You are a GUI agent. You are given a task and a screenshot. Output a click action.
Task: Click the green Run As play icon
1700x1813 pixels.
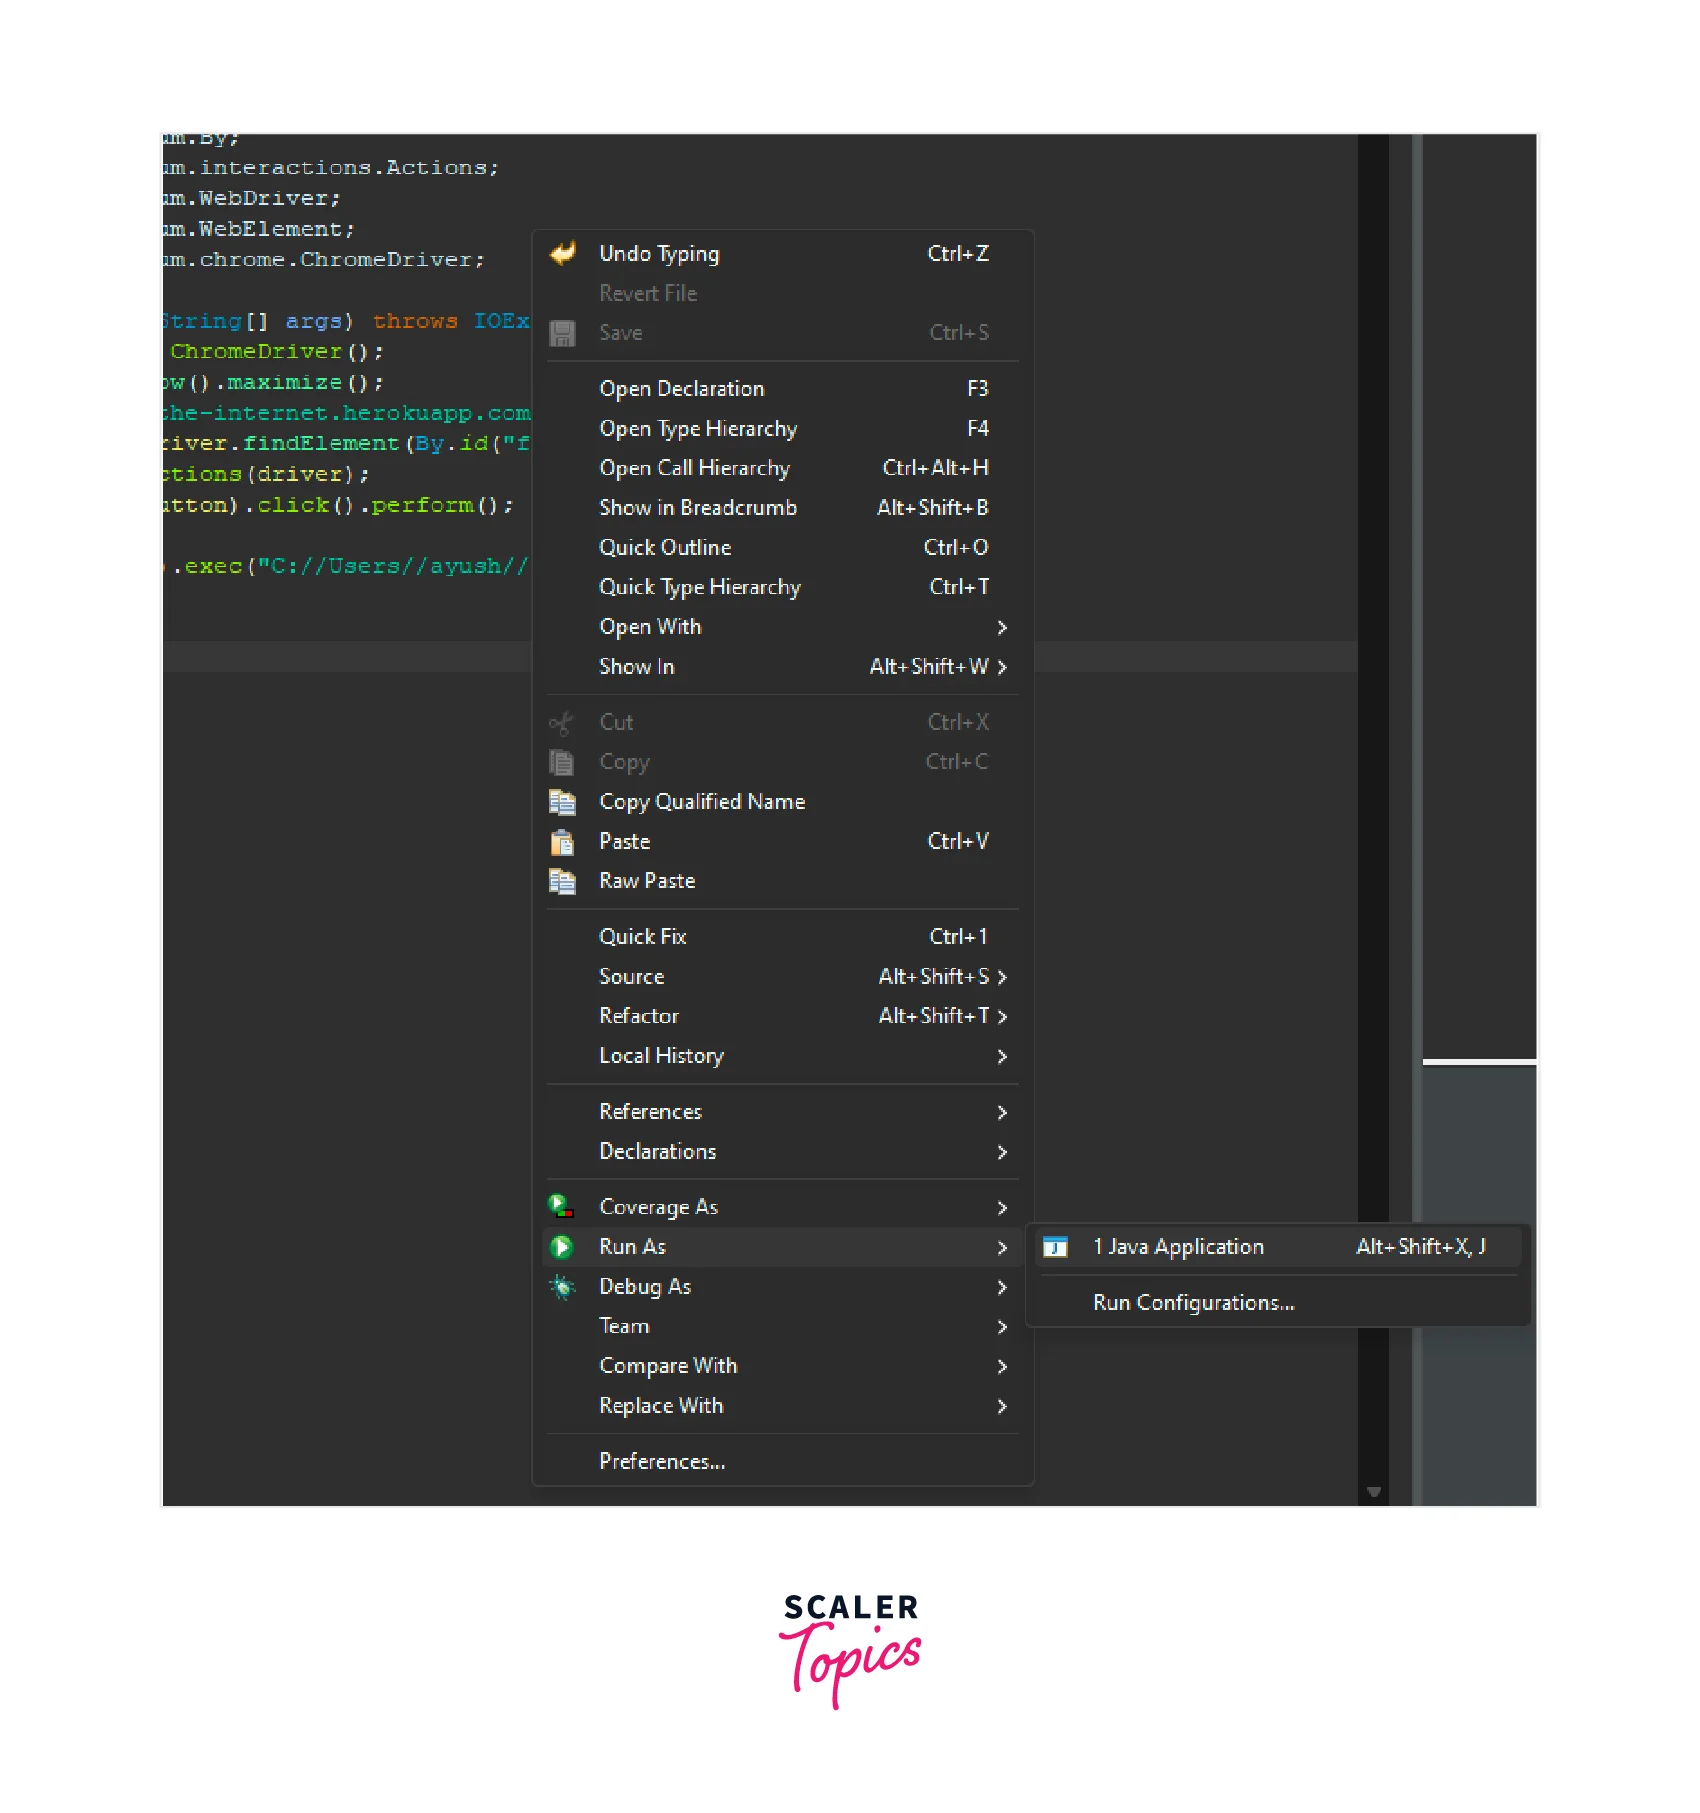click(x=562, y=1247)
